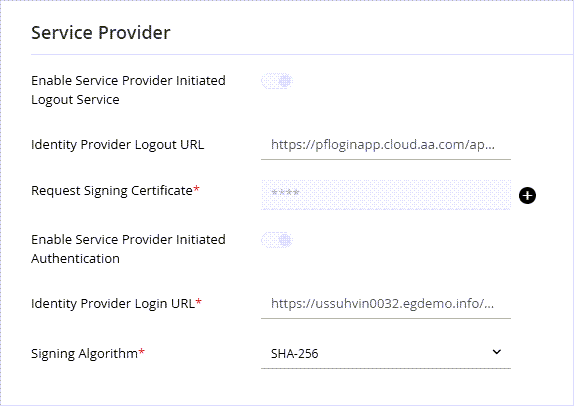Focus the Identity Provider Login URL field
This screenshot has height=406, width=574.
(386, 304)
